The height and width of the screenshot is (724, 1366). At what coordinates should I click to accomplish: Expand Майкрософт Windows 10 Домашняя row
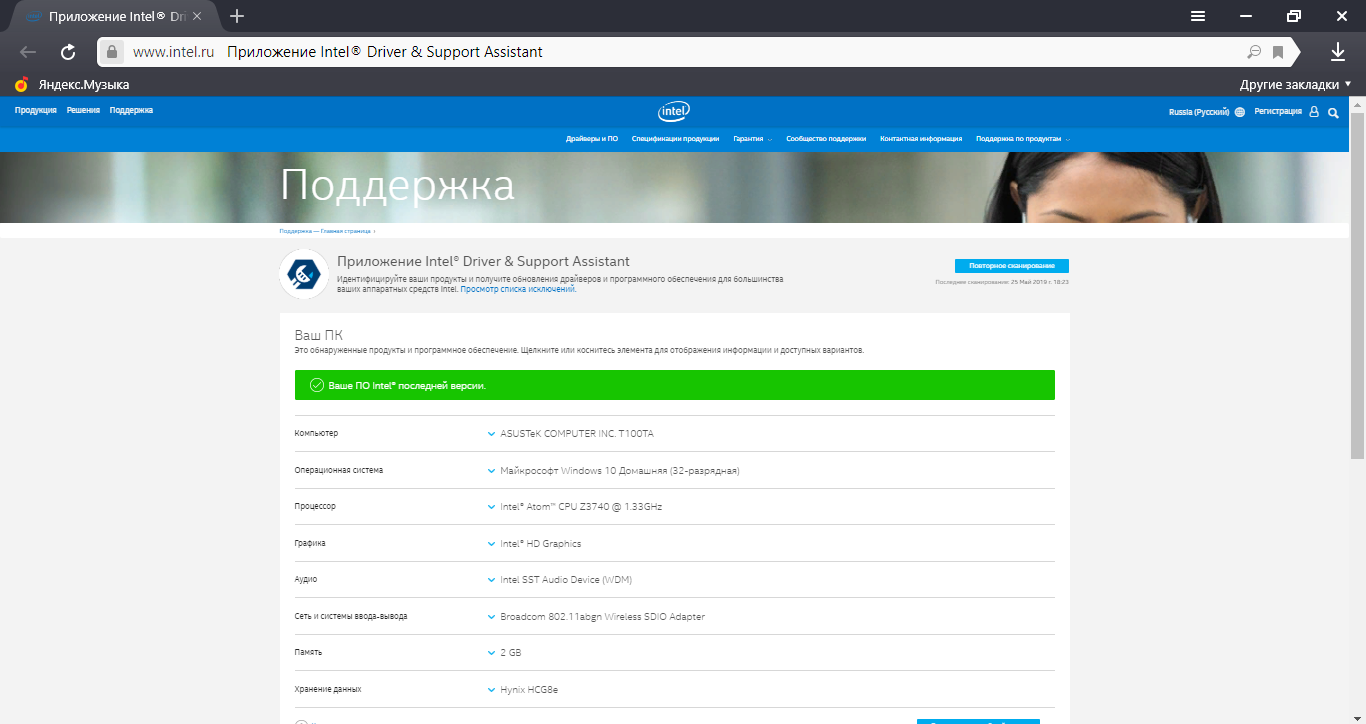point(674,470)
